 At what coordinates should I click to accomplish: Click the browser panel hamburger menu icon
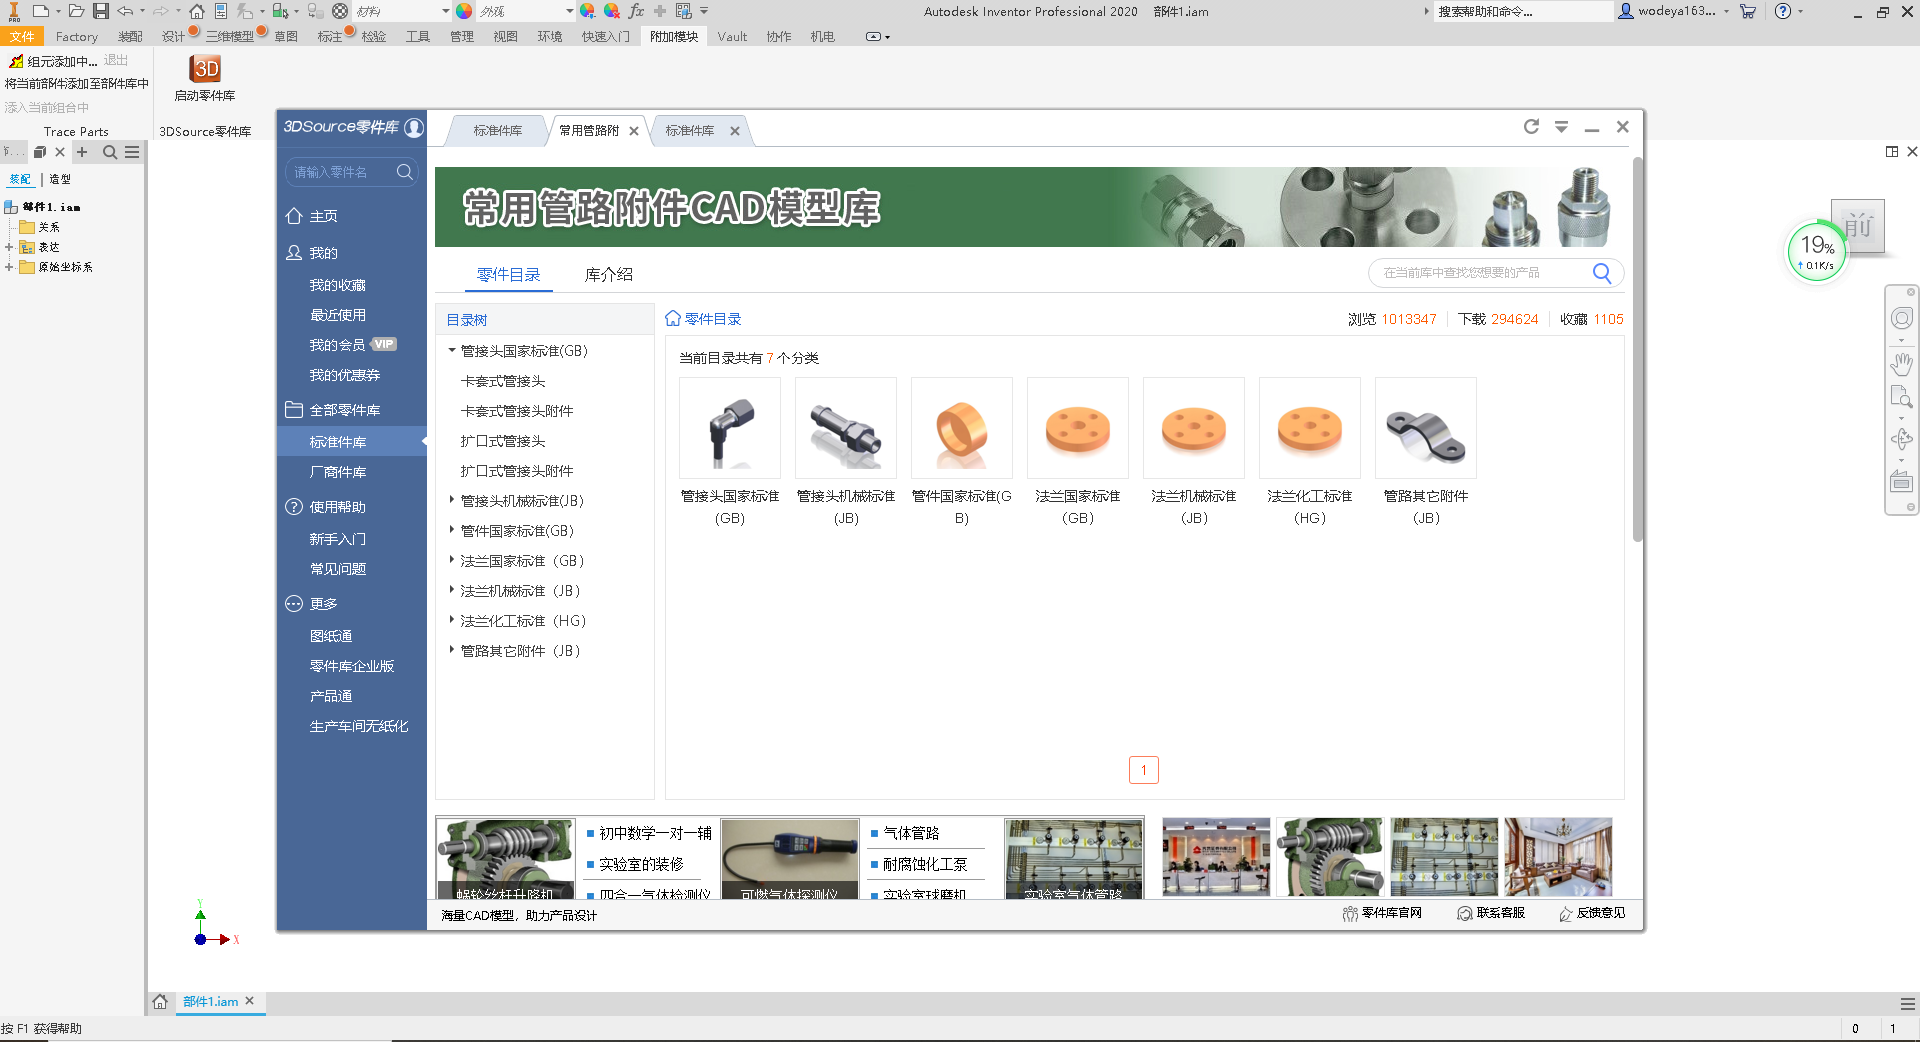click(x=132, y=152)
